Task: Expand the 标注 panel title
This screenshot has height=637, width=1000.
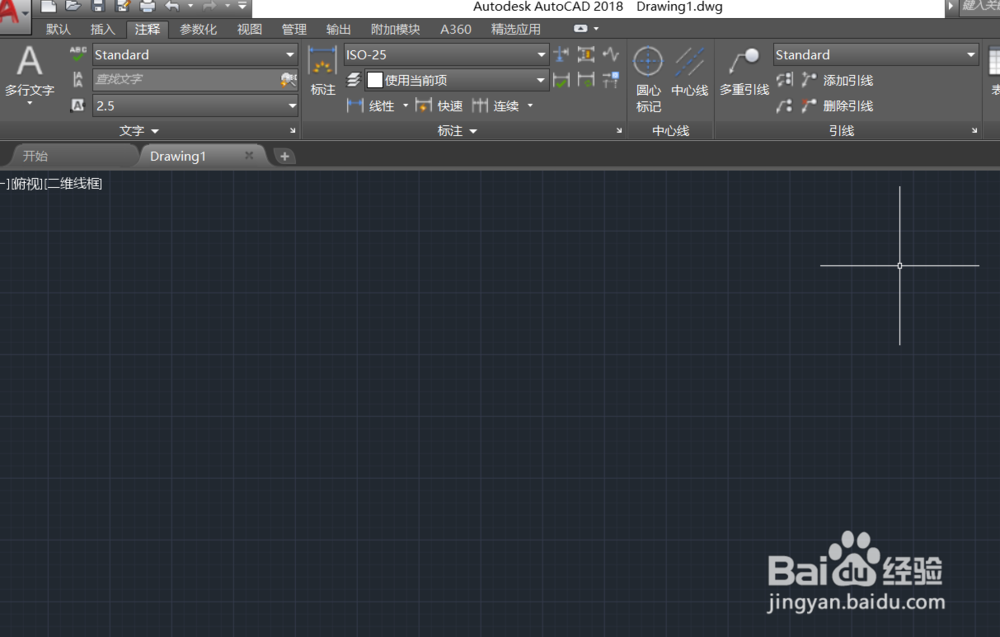Action: point(457,131)
